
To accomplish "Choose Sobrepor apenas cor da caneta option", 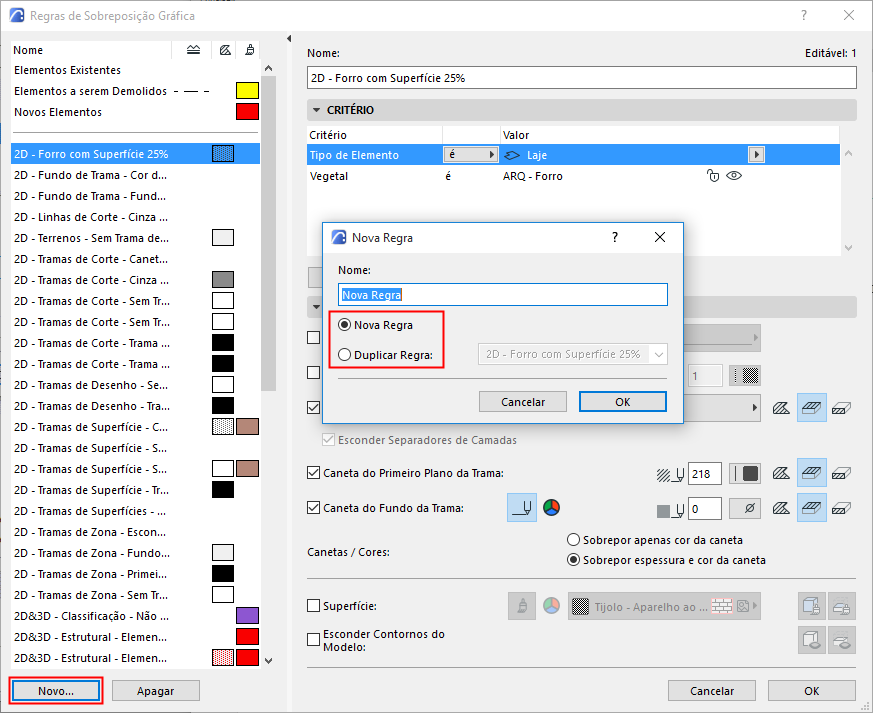I will click(x=573, y=540).
